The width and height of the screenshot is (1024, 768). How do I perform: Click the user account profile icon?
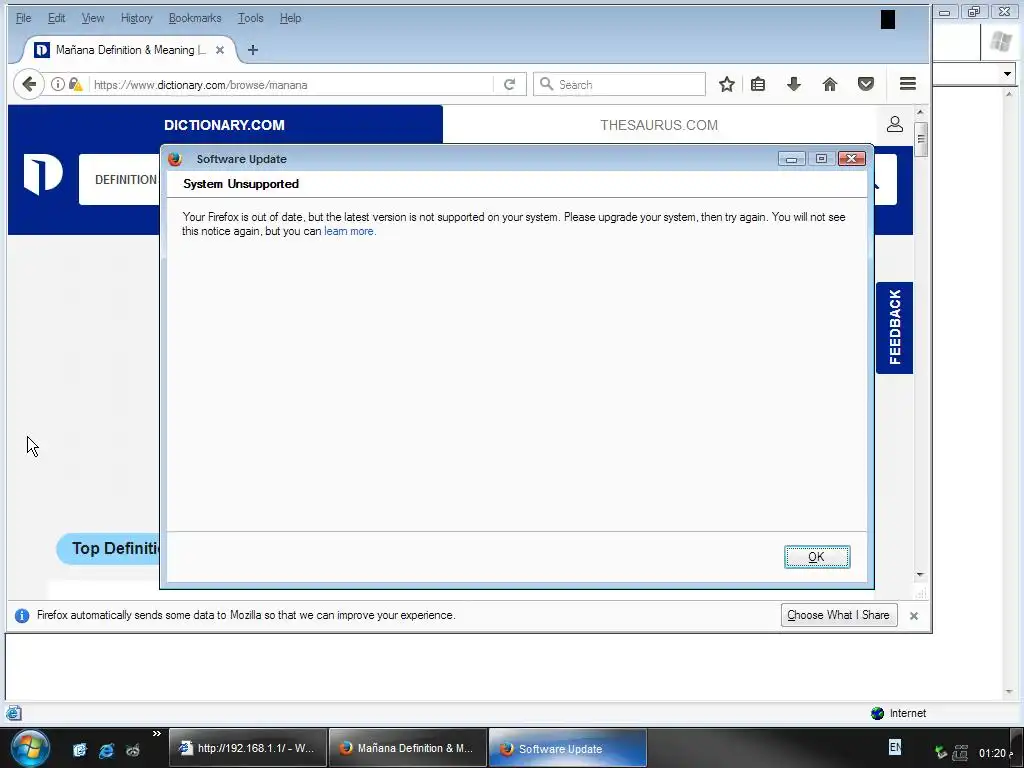pyautogui.click(x=895, y=124)
